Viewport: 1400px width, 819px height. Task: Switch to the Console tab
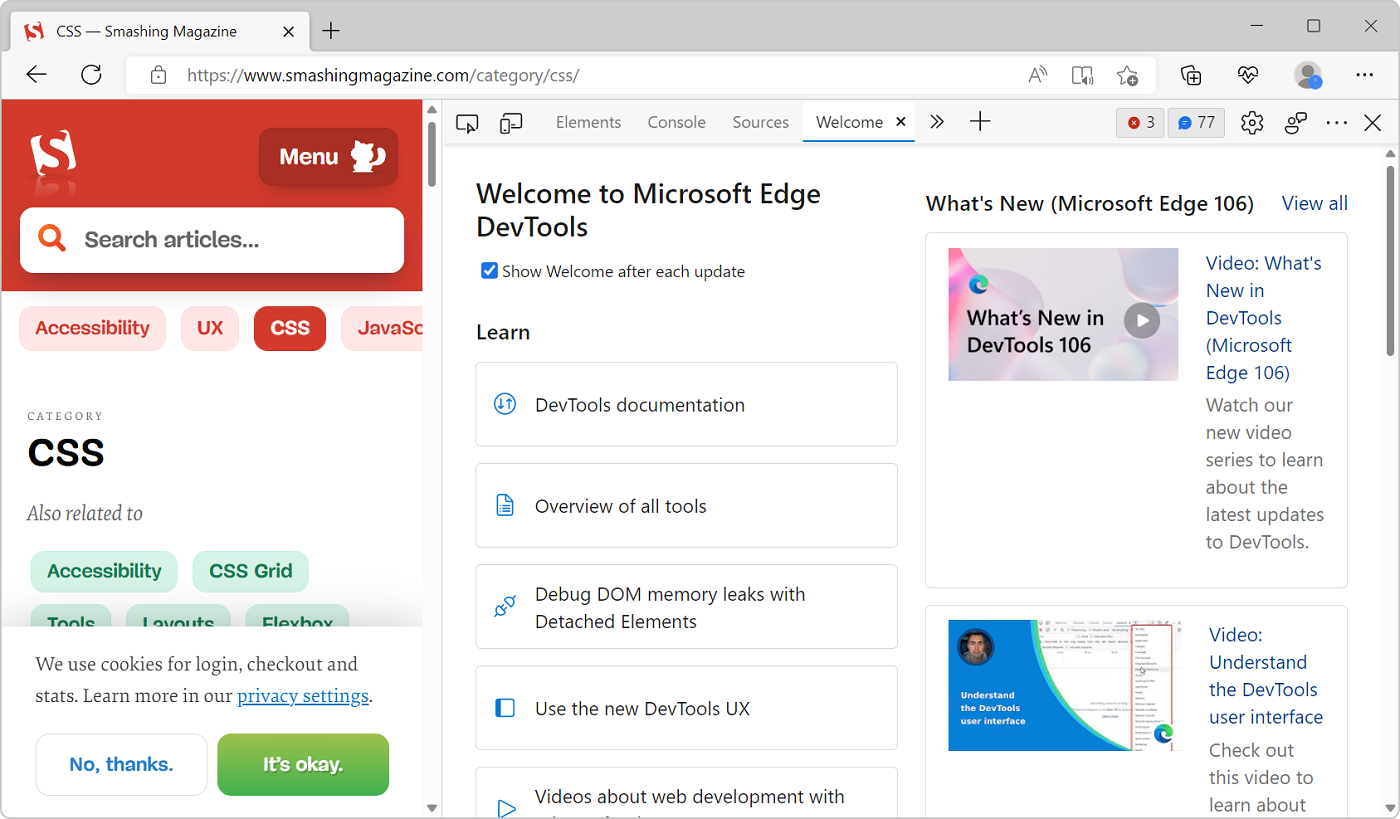pyautogui.click(x=676, y=122)
